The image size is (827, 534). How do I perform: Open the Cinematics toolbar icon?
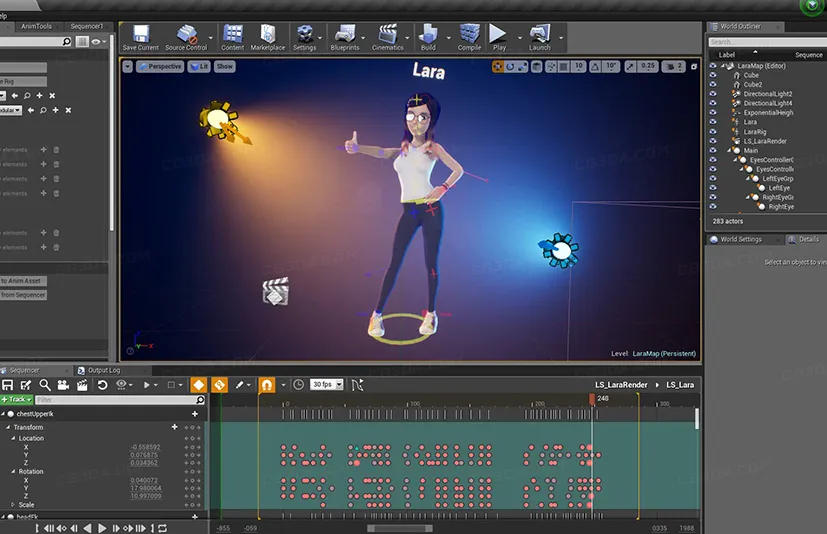click(x=388, y=37)
